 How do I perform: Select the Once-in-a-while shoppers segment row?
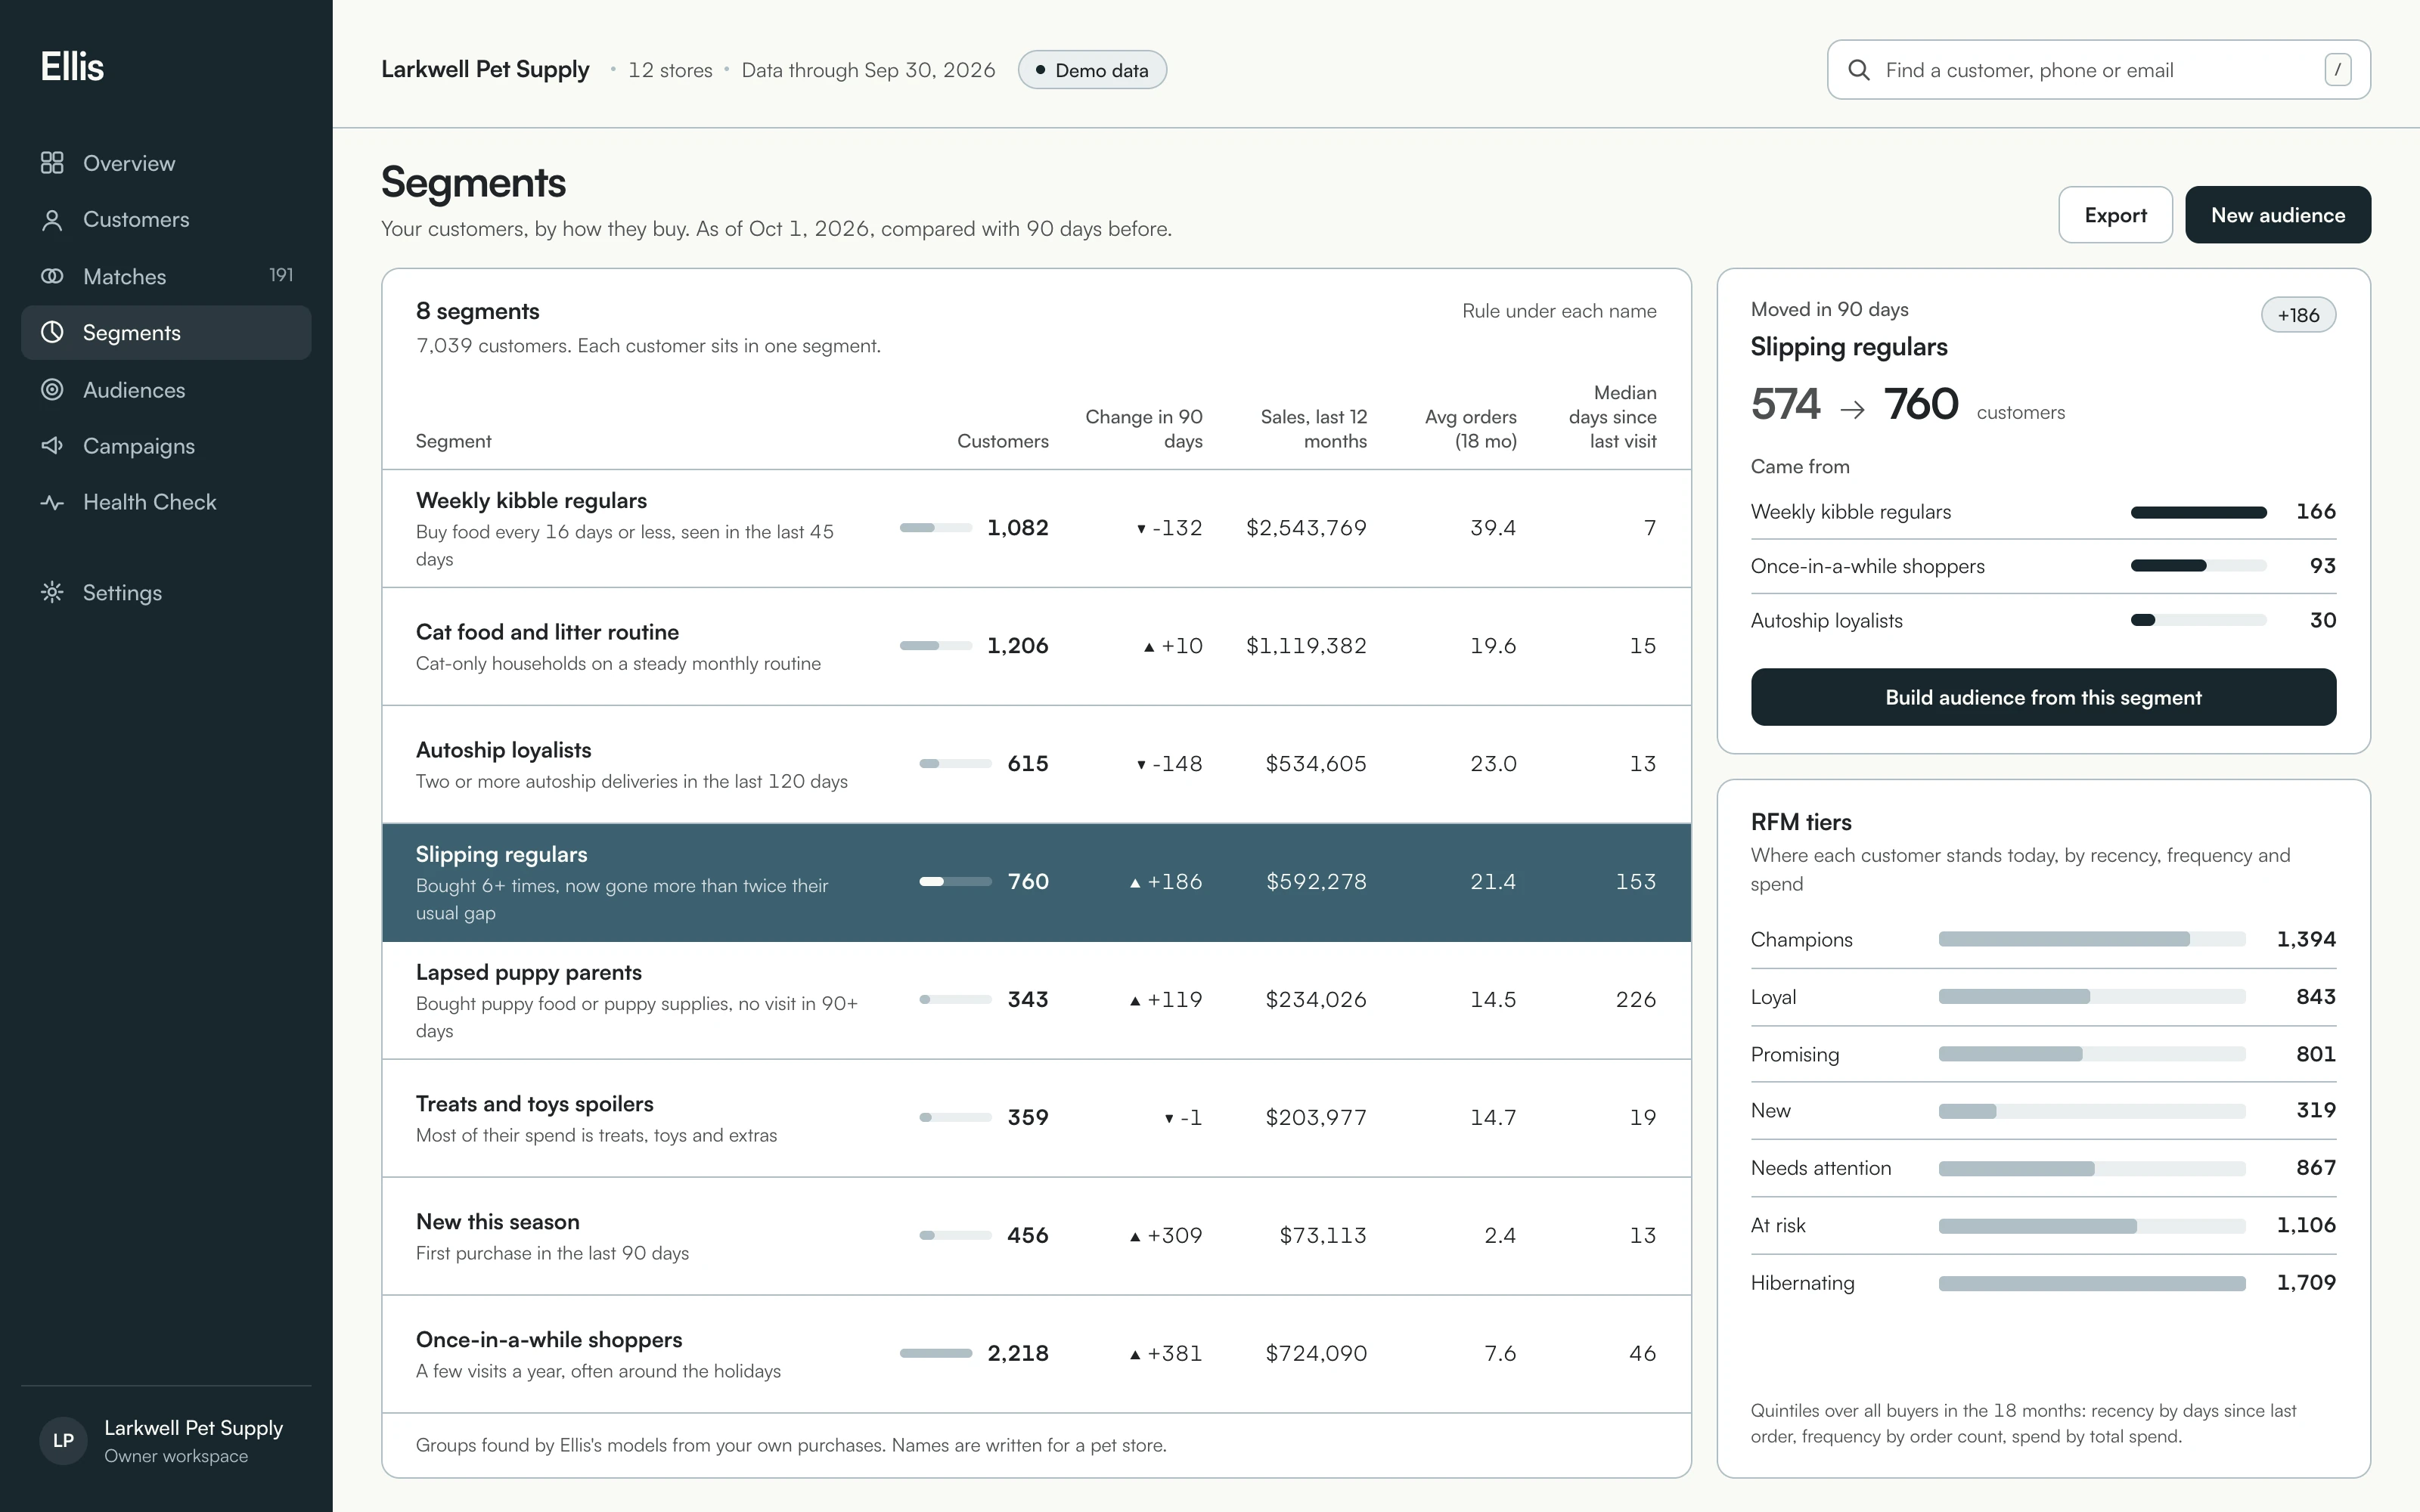pyautogui.click(x=1036, y=1354)
